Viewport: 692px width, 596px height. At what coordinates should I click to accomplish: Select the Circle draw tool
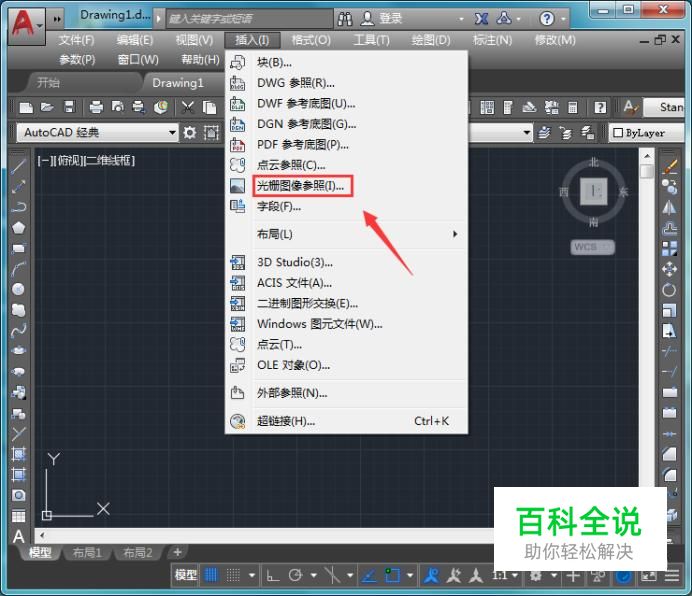coord(18,289)
